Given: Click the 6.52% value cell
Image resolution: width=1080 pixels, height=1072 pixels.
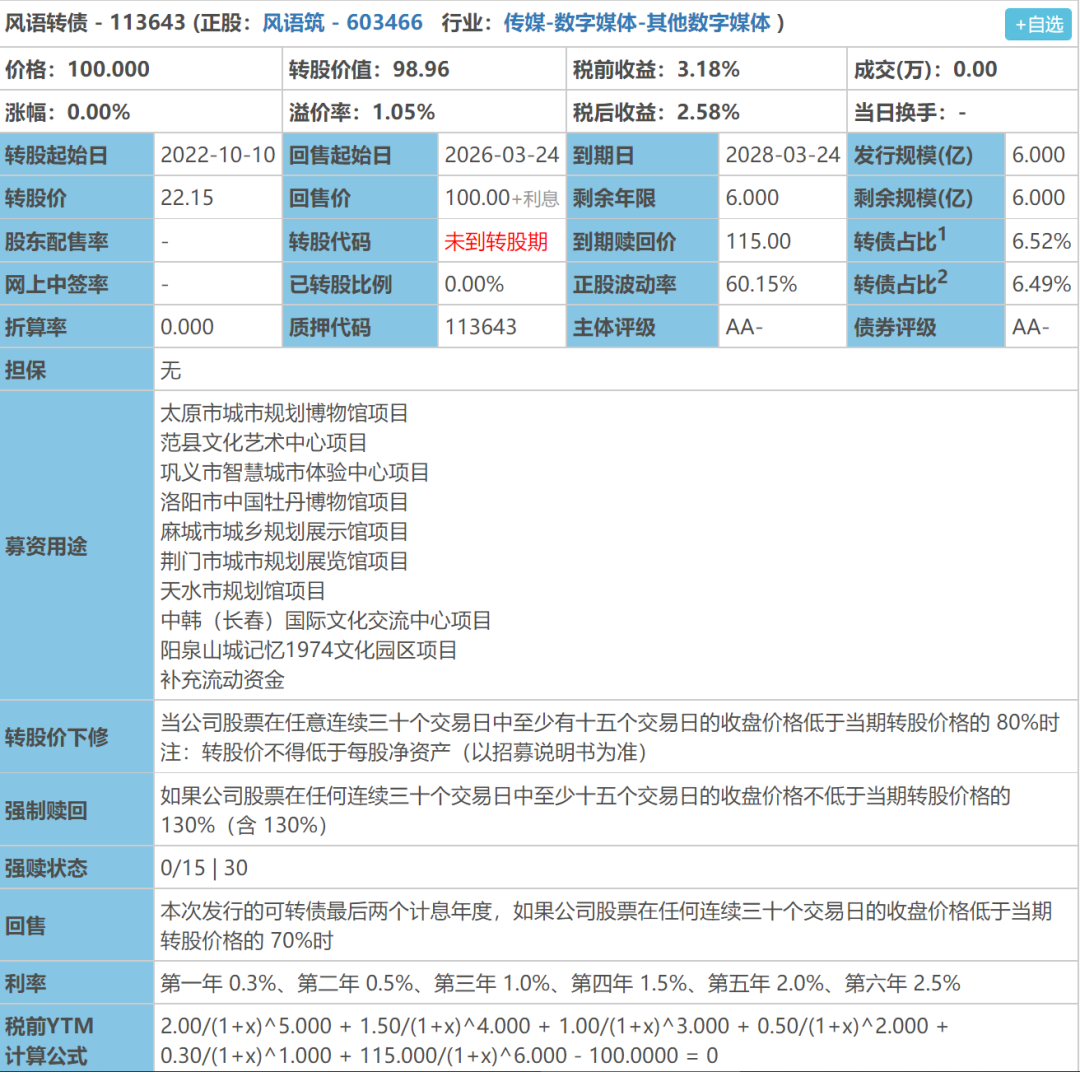Looking at the screenshot, I should coord(1041,241).
